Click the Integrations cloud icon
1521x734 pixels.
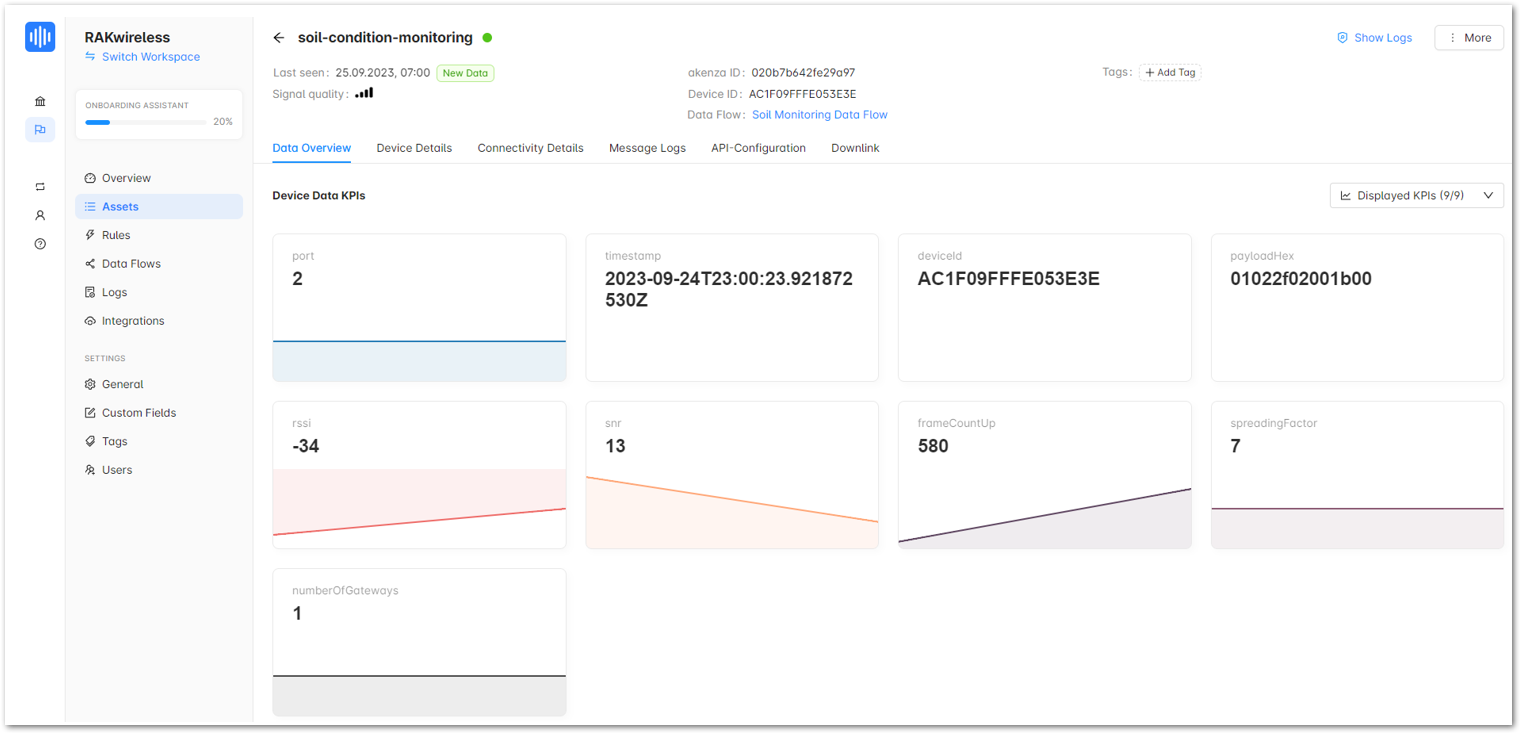click(x=90, y=321)
